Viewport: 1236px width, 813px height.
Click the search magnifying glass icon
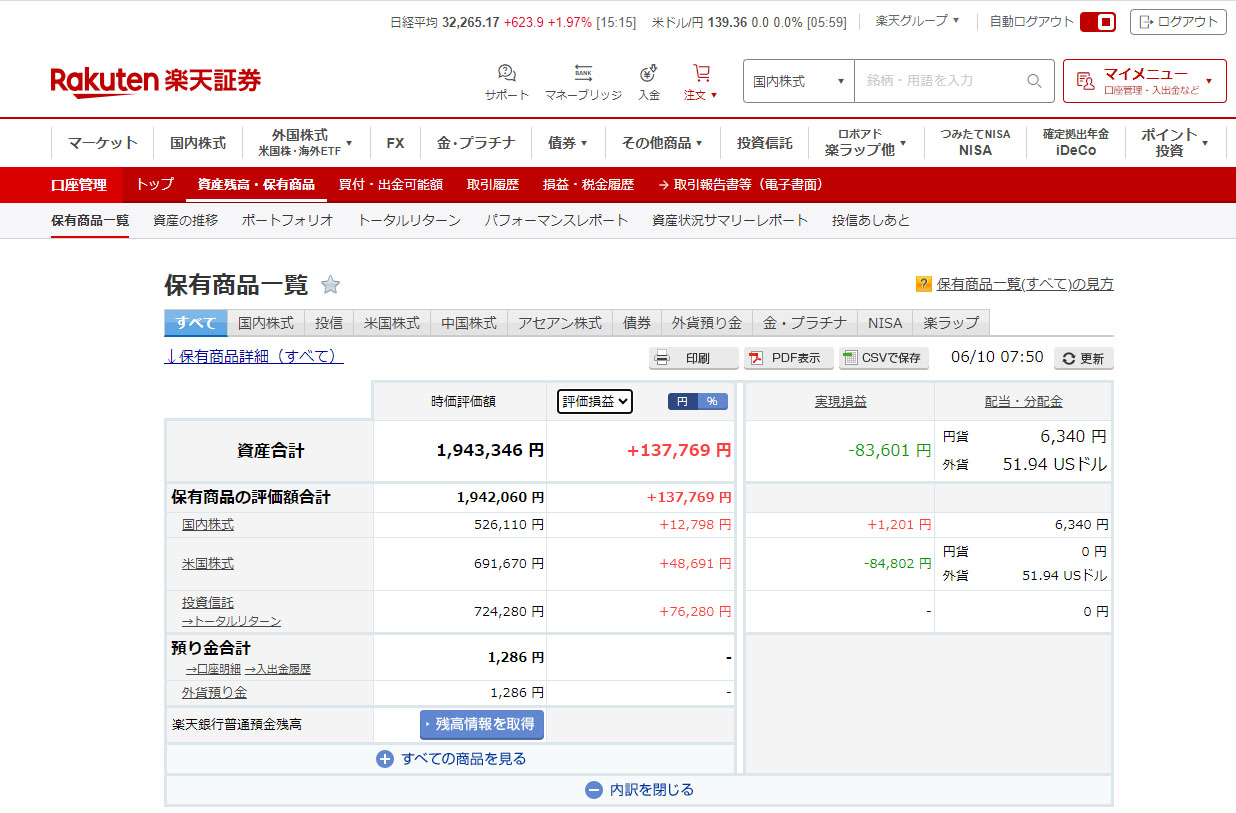[1034, 81]
